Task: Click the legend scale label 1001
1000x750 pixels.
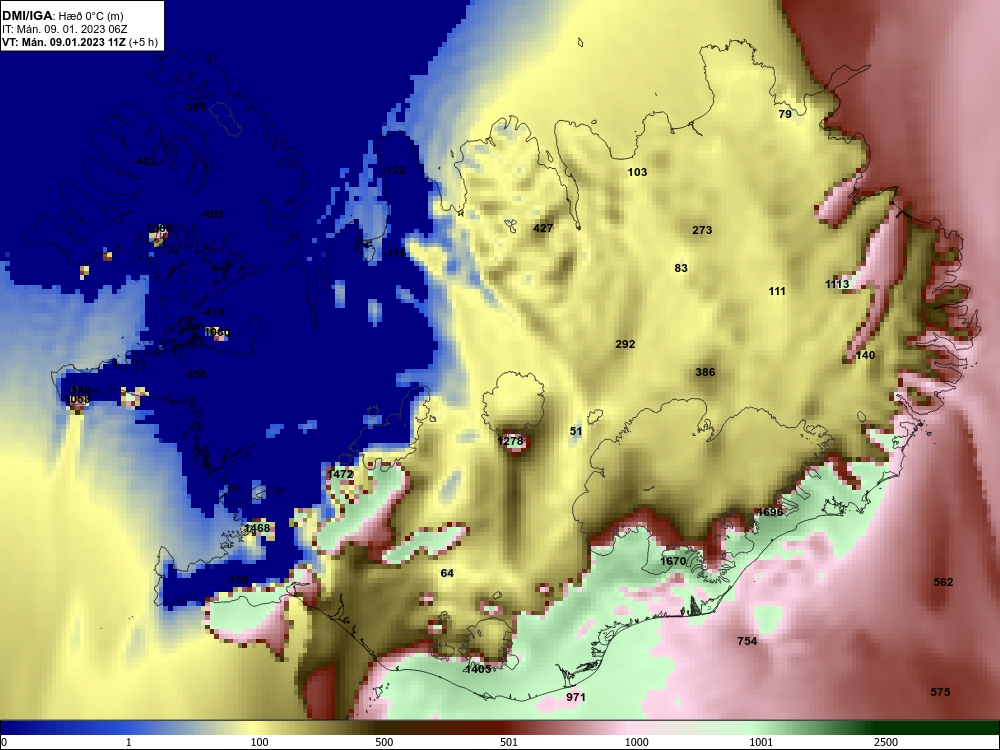Action: click(x=761, y=742)
